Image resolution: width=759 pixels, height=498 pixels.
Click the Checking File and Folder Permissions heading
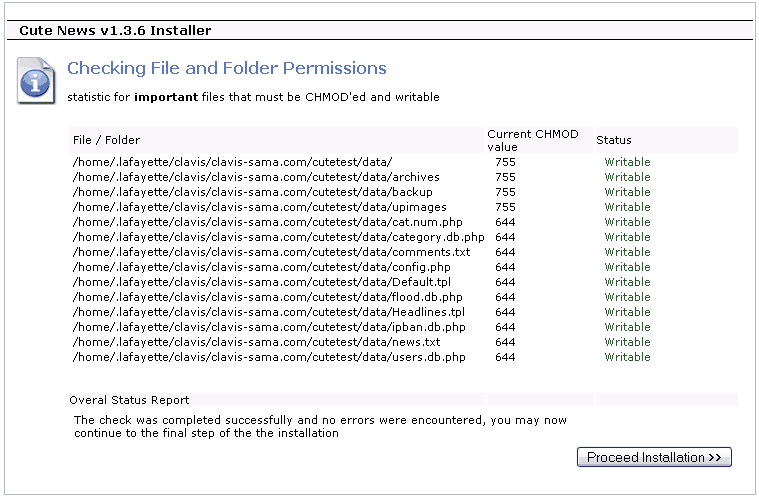[227, 68]
